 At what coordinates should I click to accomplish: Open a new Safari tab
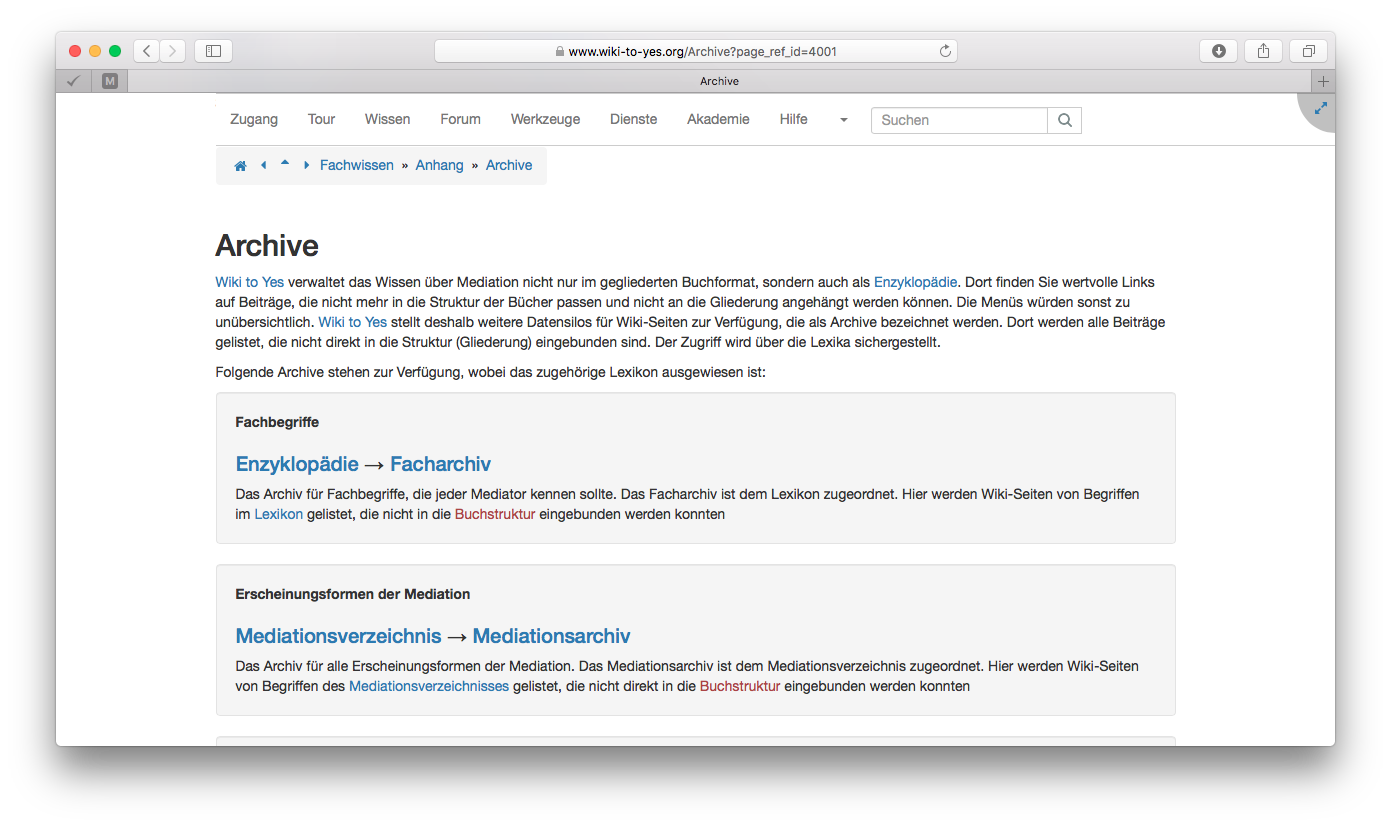[1323, 81]
